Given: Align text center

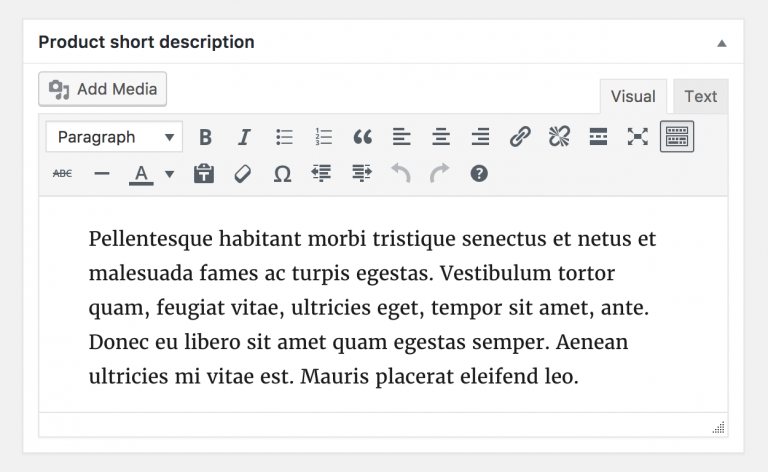Looking at the screenshot, I should 441,137.
